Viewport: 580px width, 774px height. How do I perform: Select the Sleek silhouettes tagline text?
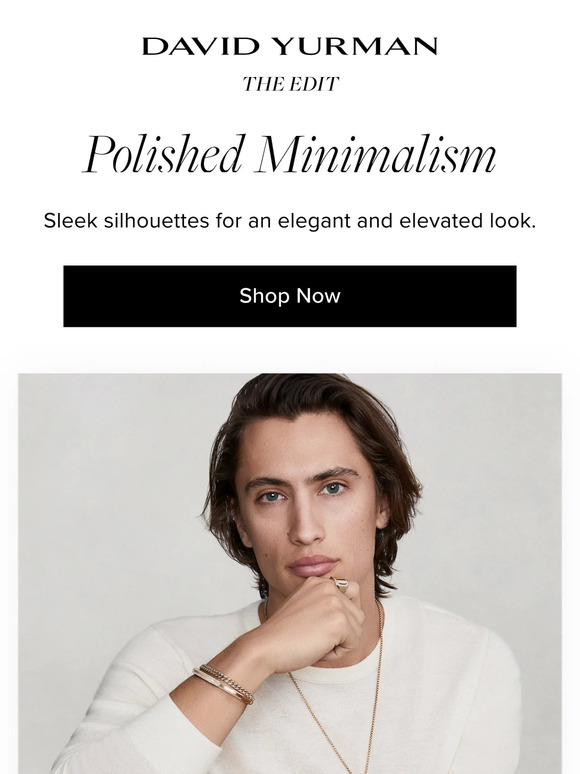[290, 221]
